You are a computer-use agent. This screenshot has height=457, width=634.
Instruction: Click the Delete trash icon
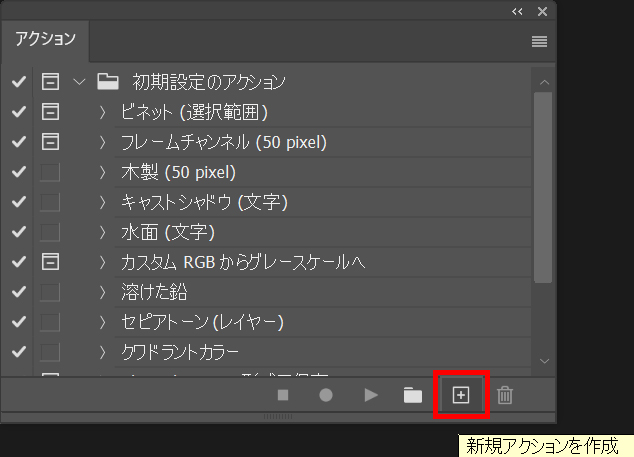pos(505,395)
